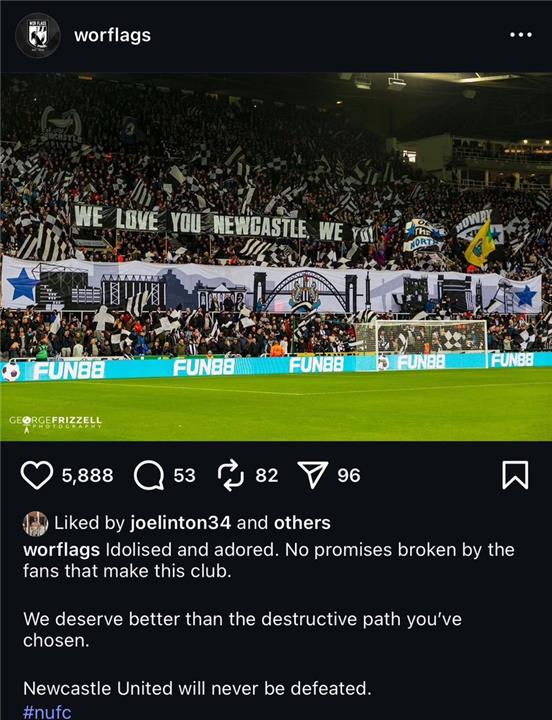Open the #nufc hashtag
This screenshot has height=720, width=552.
tap(47, 712)
